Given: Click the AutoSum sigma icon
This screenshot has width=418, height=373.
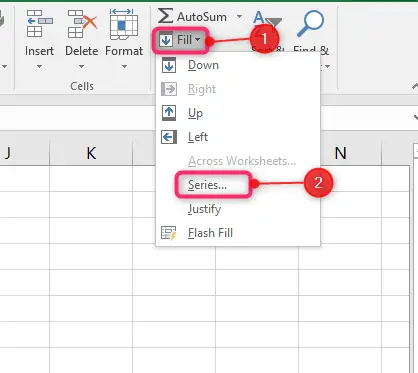Looking at the screenshot, I should point(165,16).
